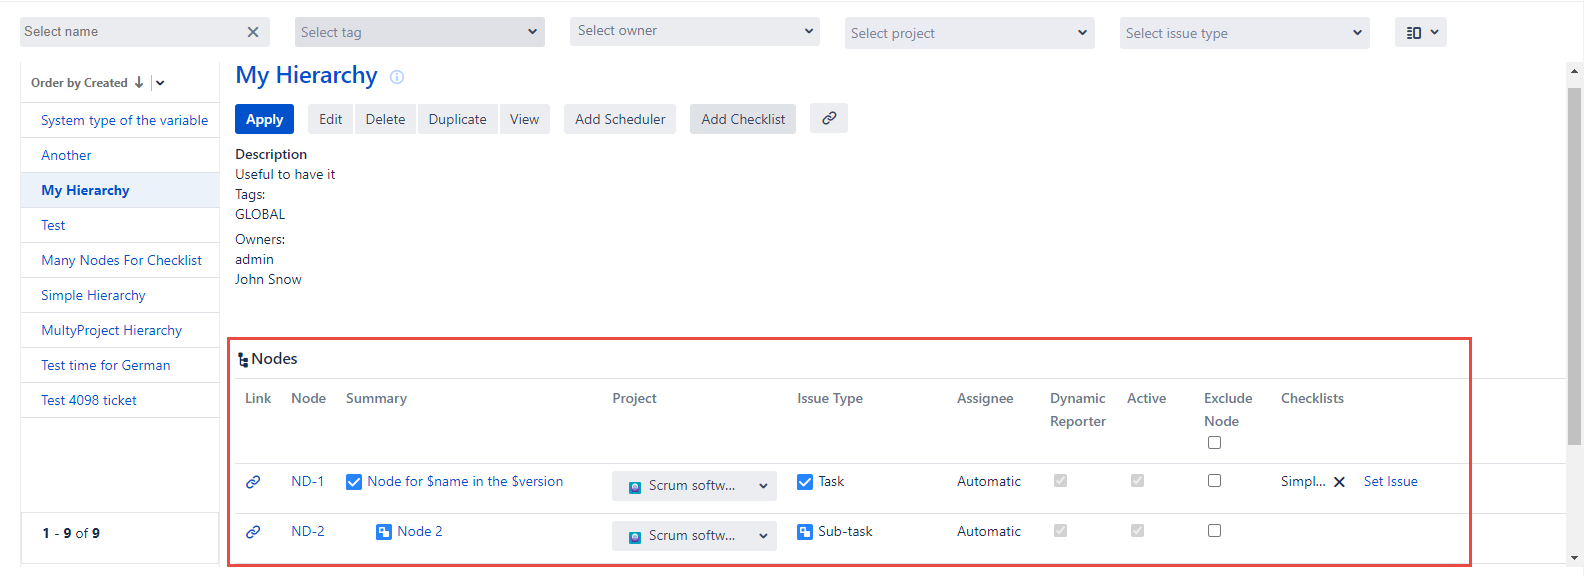The width and height of the screenshot is (1584, 576).
Task: Tick Exclude Node checkbox for ND-2
Action: point(1214,531)
